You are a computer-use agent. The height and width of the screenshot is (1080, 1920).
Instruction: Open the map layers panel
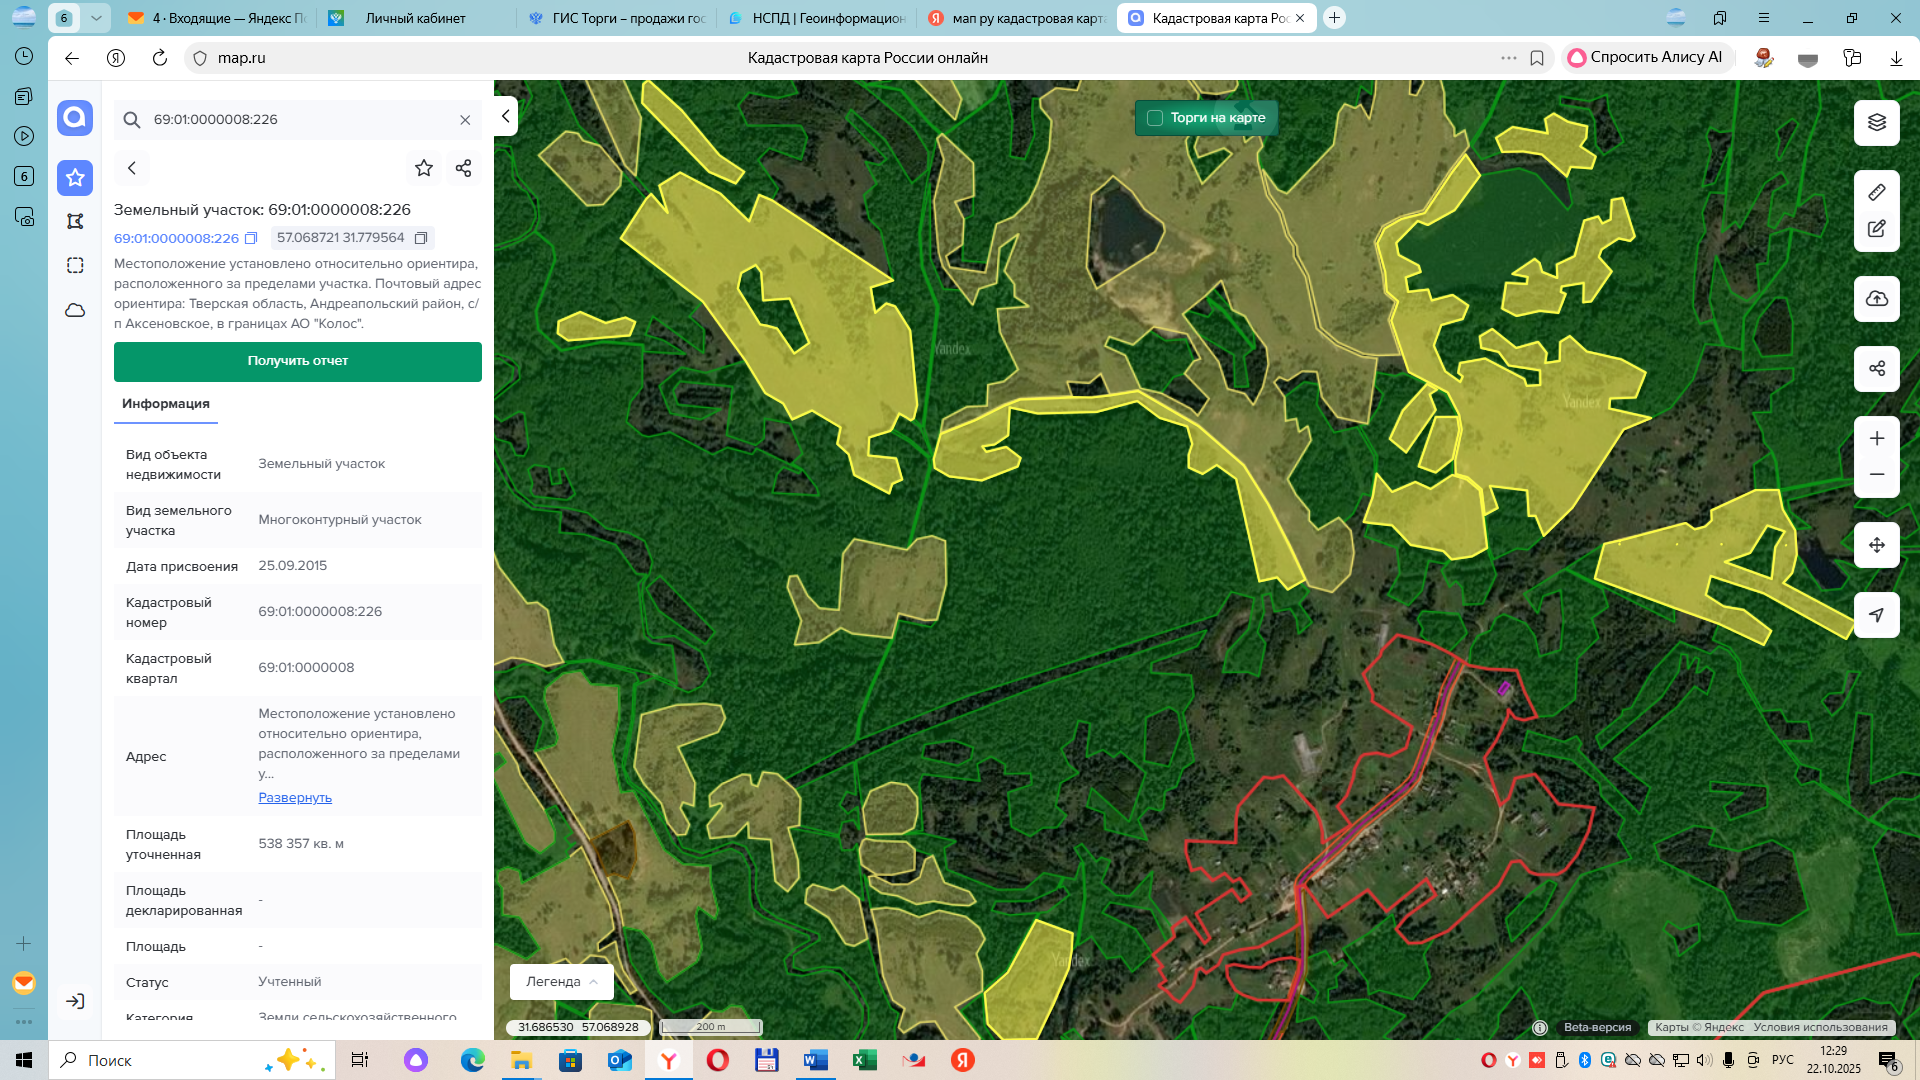pyautogui.click(x=1876, y=123)
